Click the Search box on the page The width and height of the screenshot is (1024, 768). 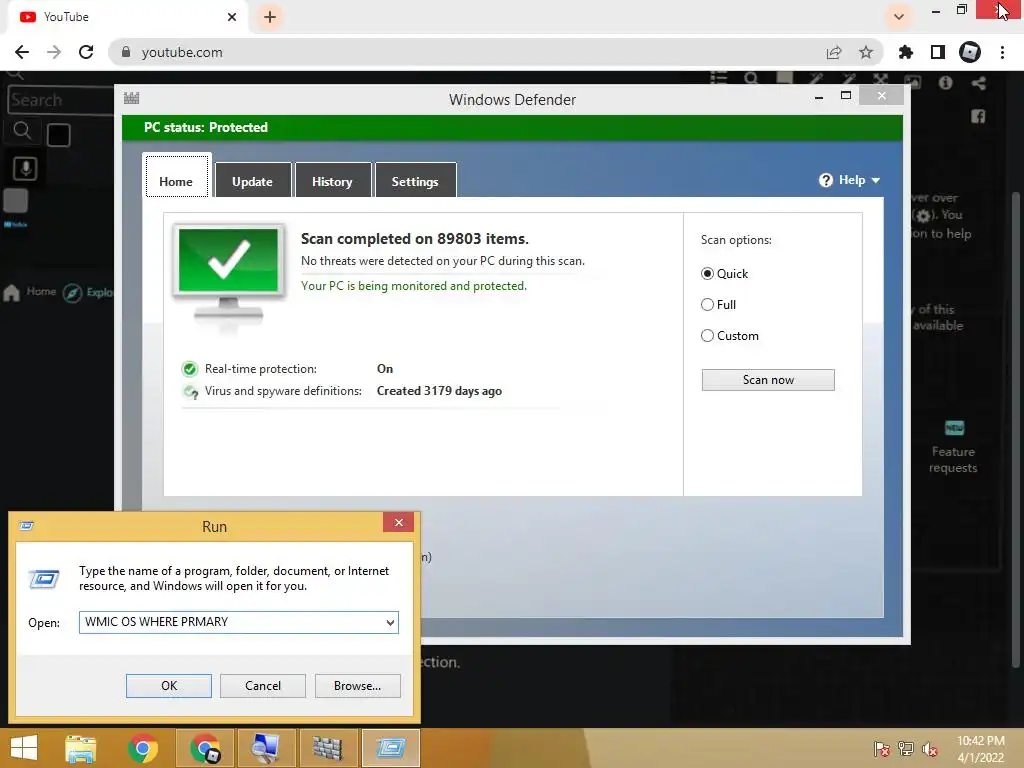tap(60, 100)
